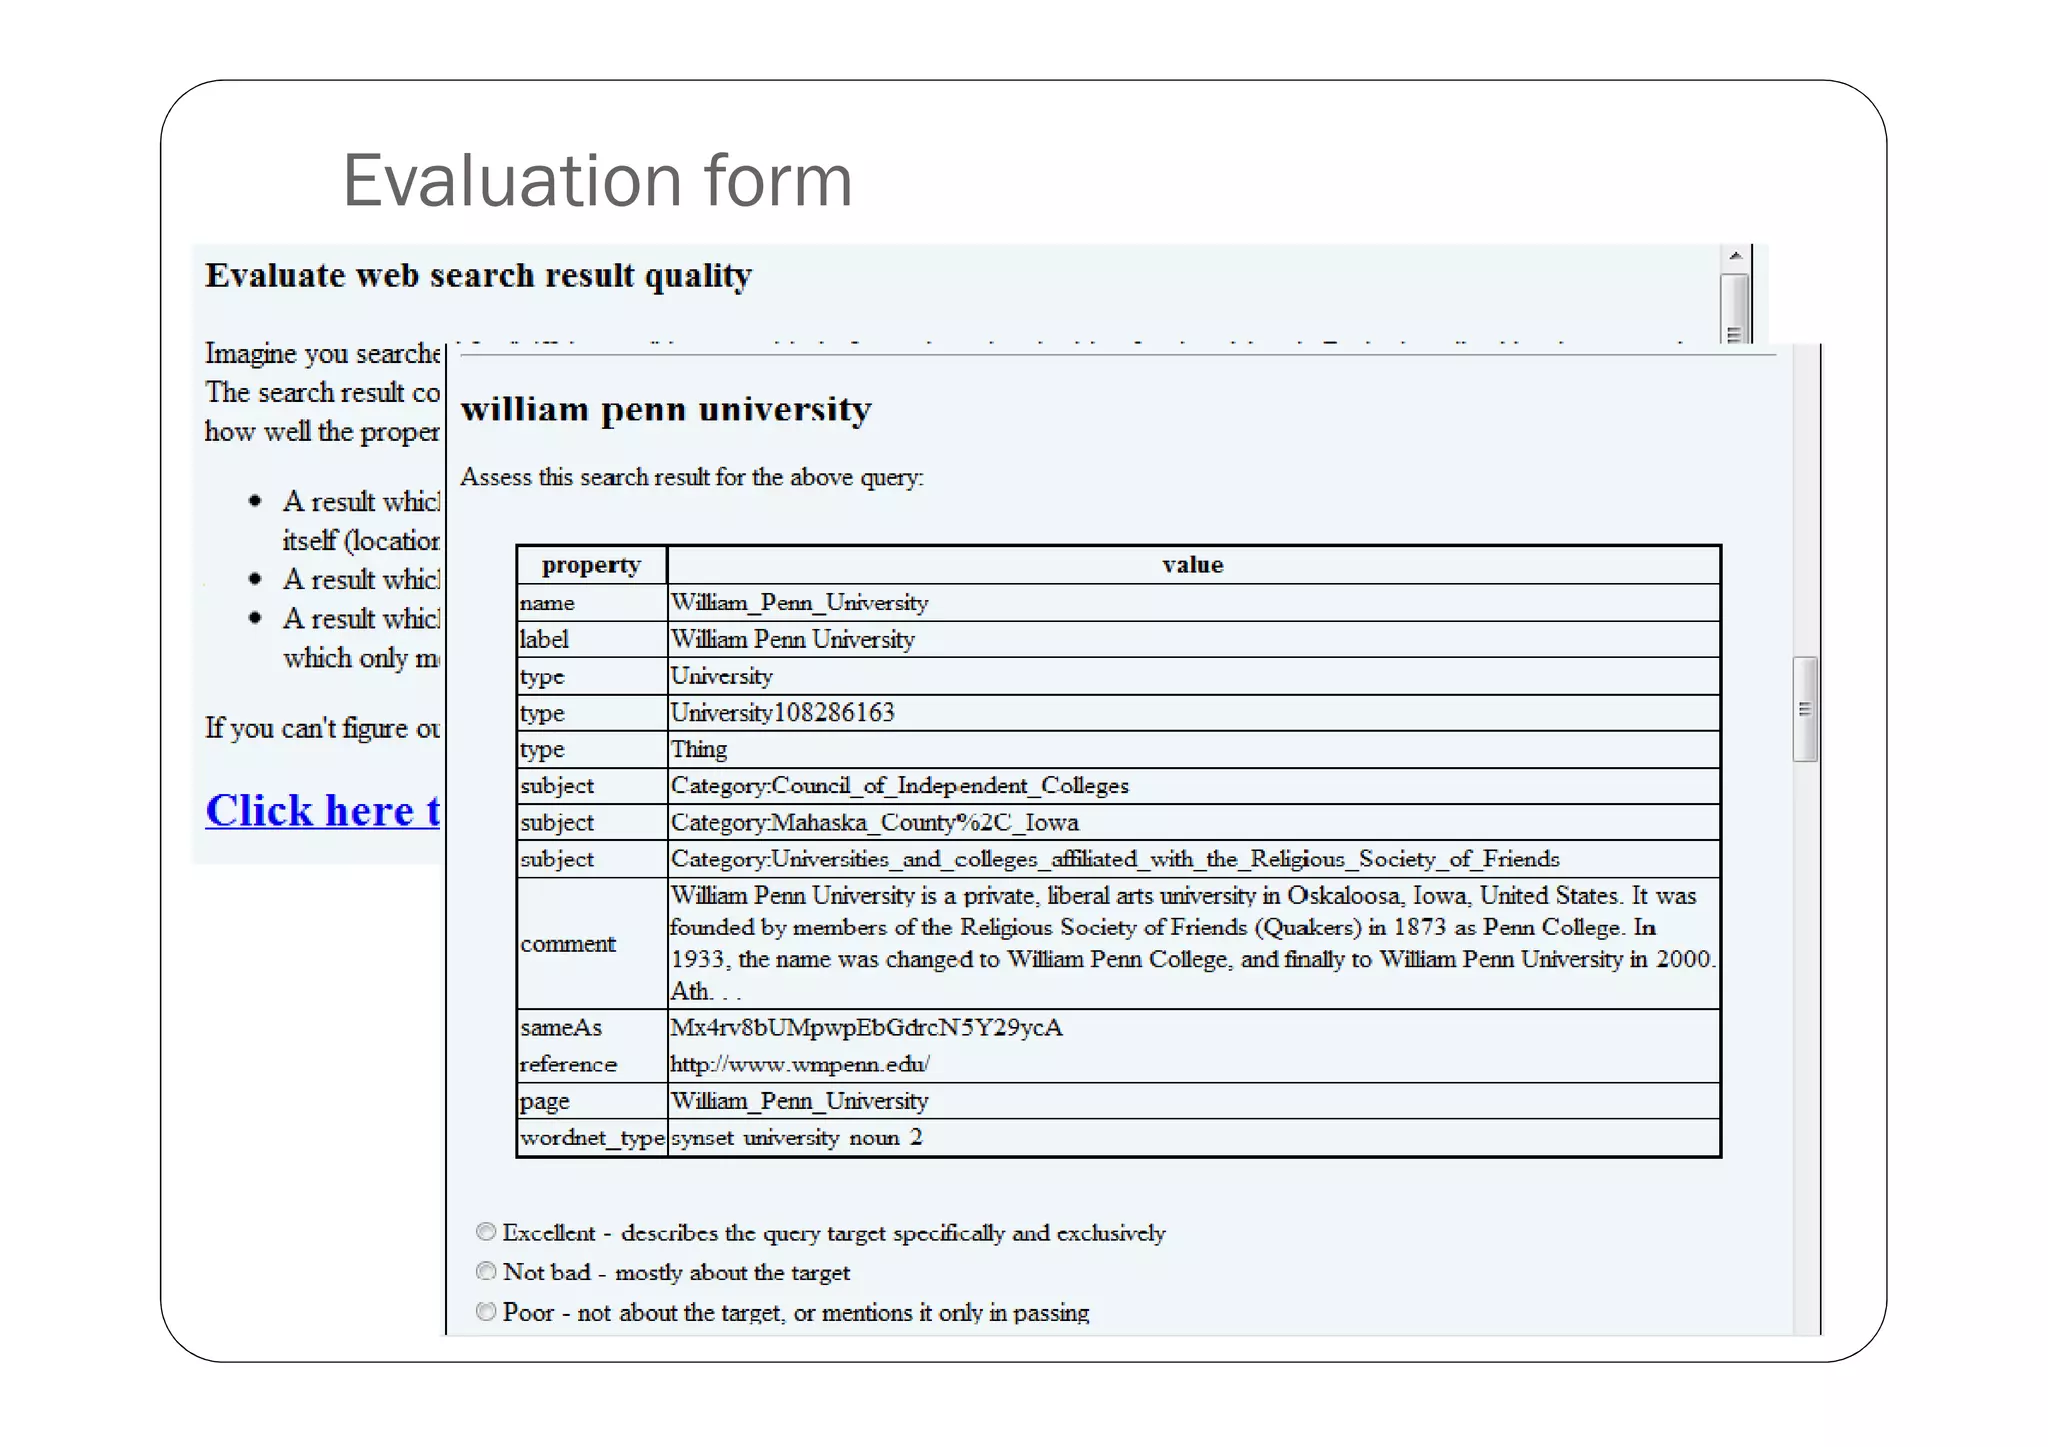Click the front window vertical scrollbar thumb
2048x1447 pixels.
point(1805,709)
